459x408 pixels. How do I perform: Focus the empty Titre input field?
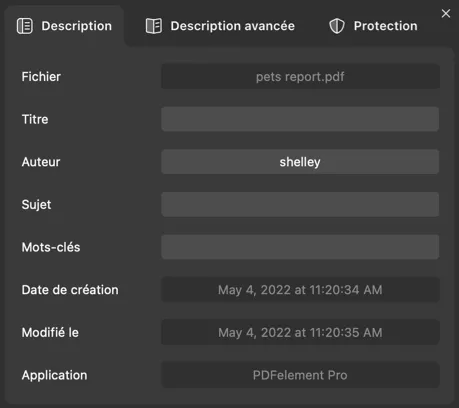(x=300, y=119)
